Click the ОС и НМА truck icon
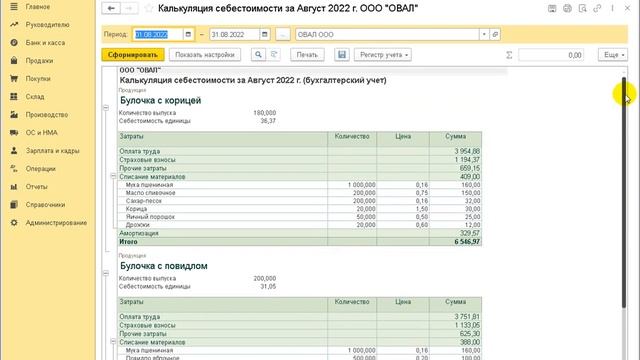The image size is (640, 360). click(x=14, y=133)
